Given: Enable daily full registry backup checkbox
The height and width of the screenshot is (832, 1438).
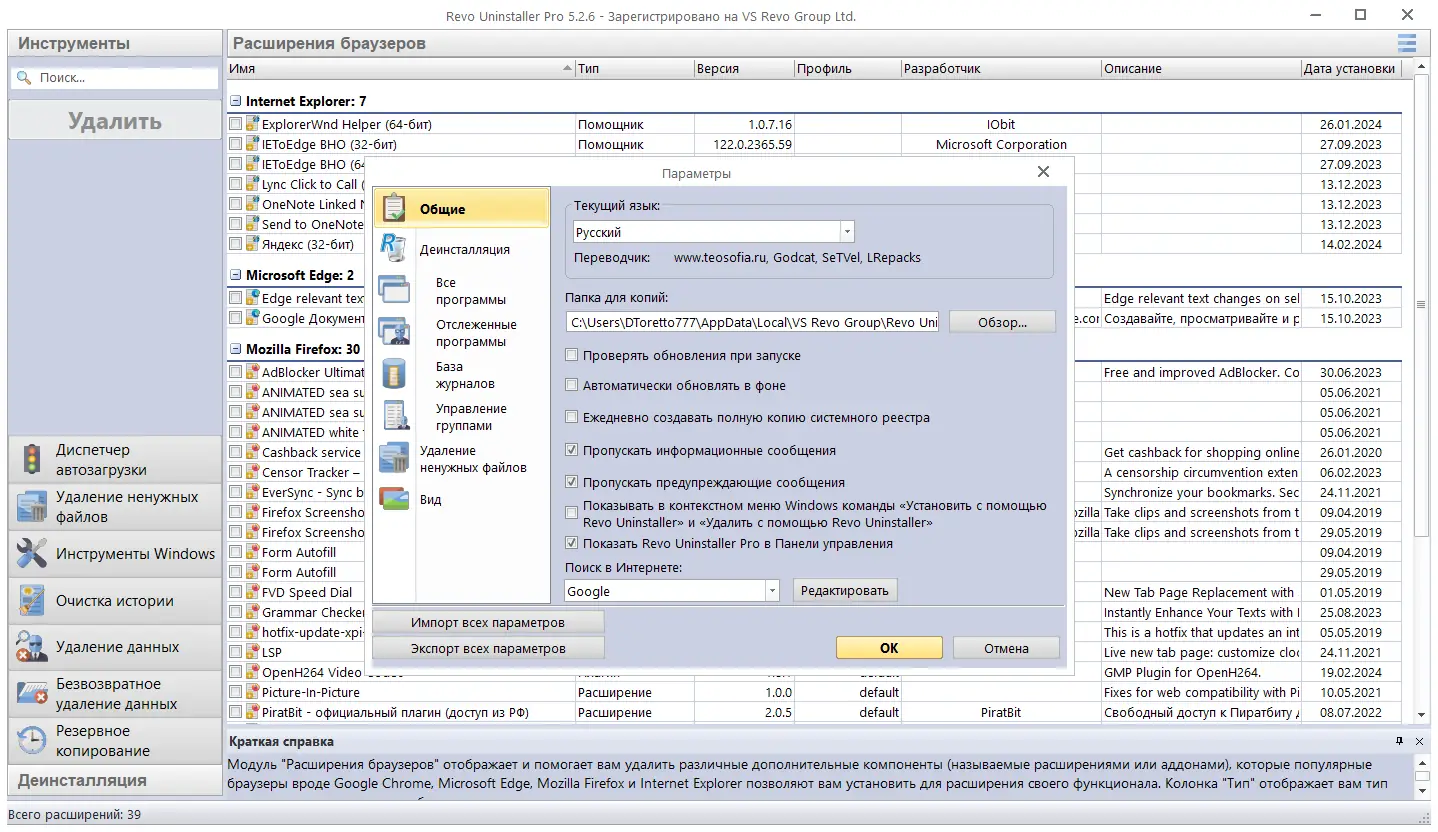Looking at the screenshot, I should pyautogui.click(x=572, y=417).
